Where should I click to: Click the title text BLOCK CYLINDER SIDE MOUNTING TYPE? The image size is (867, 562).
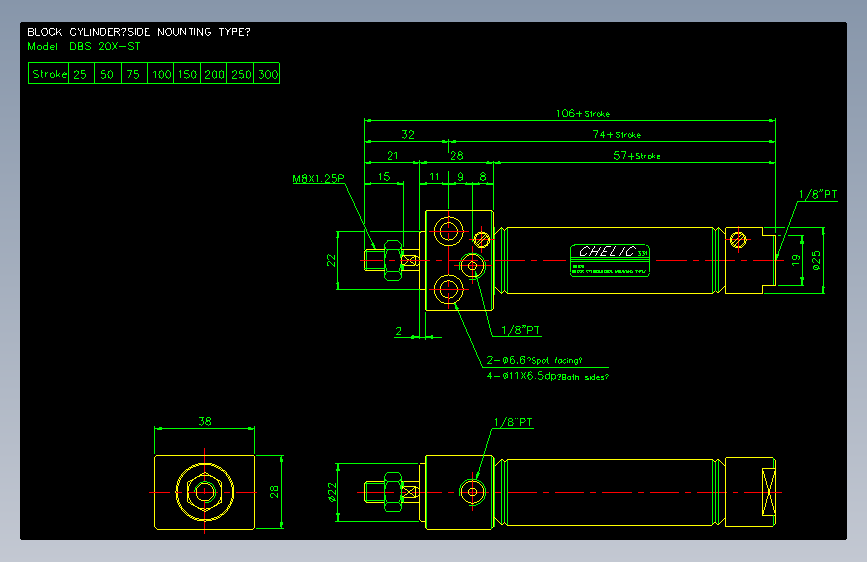139,32
